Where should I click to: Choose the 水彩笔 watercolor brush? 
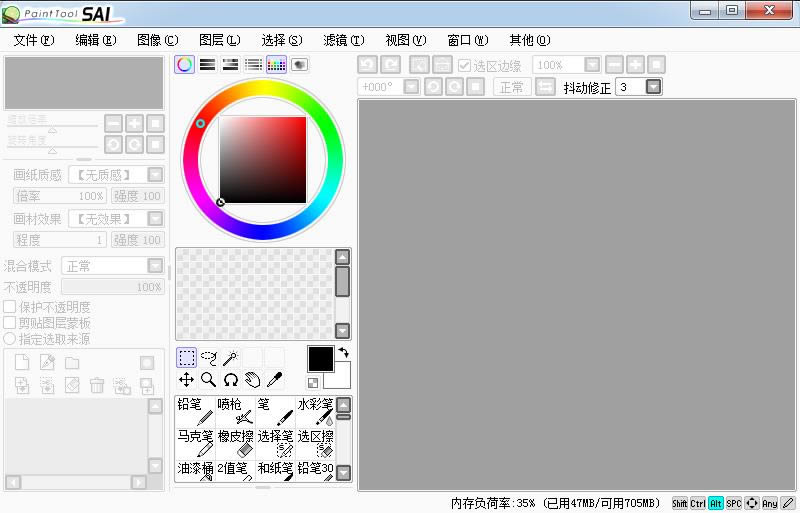pos(315,411)
